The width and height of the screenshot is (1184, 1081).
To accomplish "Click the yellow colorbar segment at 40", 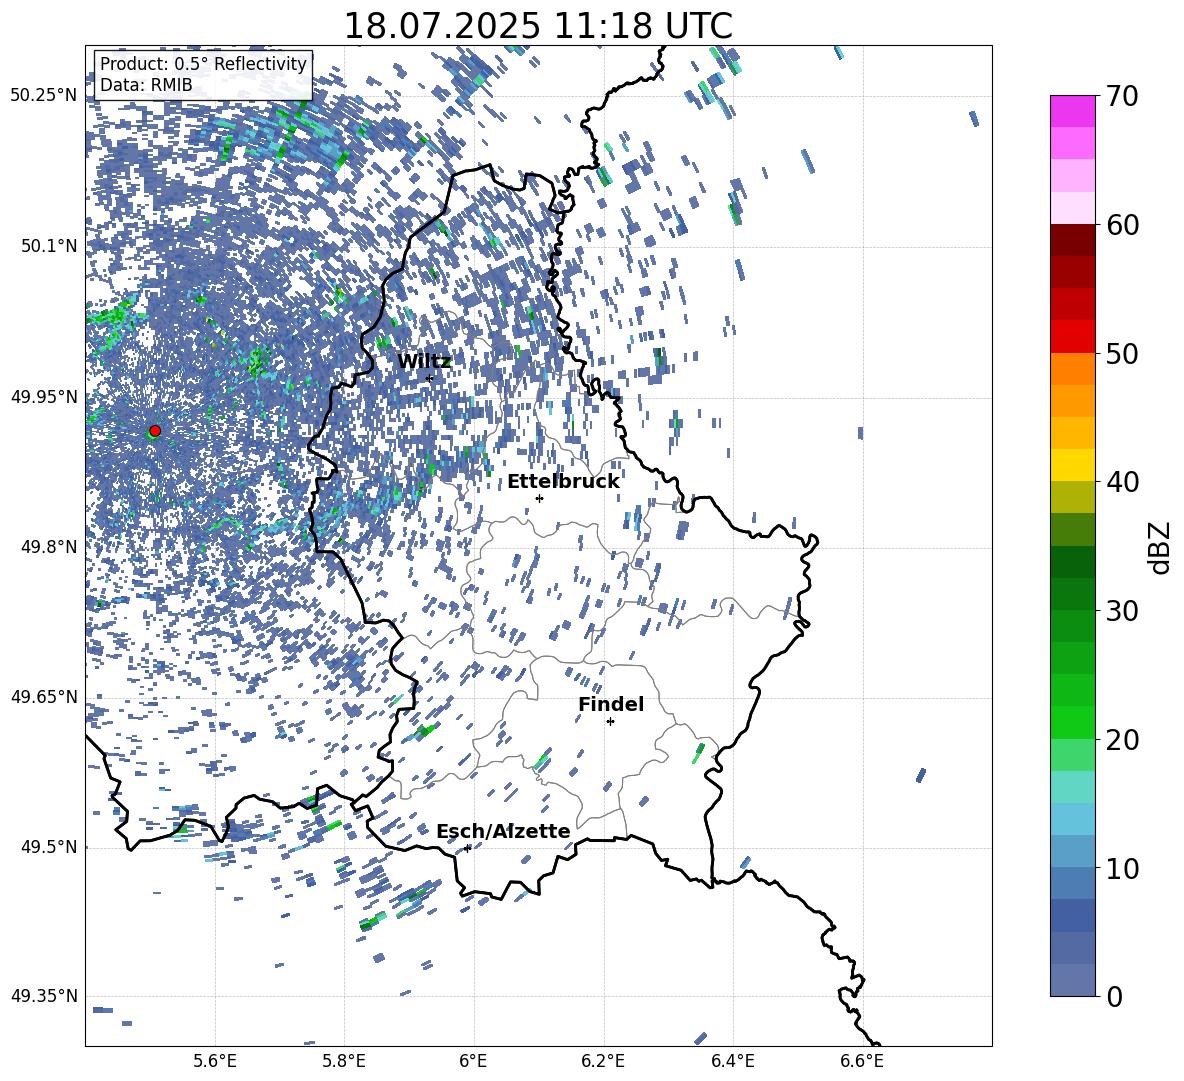I will pyautogui.click(x=1072, y=465).
